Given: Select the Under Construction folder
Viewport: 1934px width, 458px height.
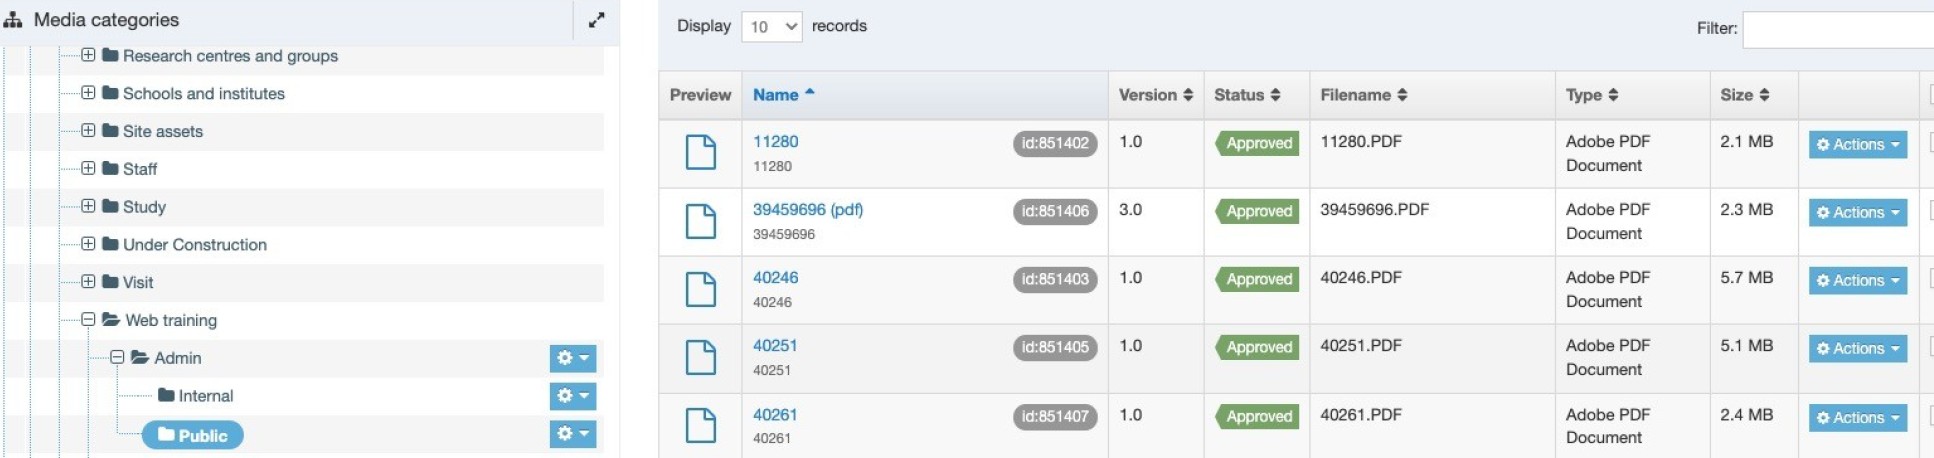Looking at the screenshot, I should point(194,245).
